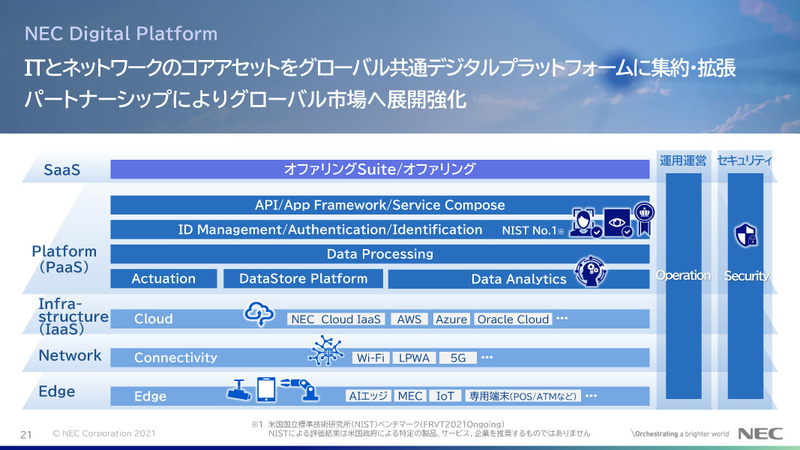The width and height of the screenshot is (800, 450).
Task: Click the Actuation block
Action: 164,279
